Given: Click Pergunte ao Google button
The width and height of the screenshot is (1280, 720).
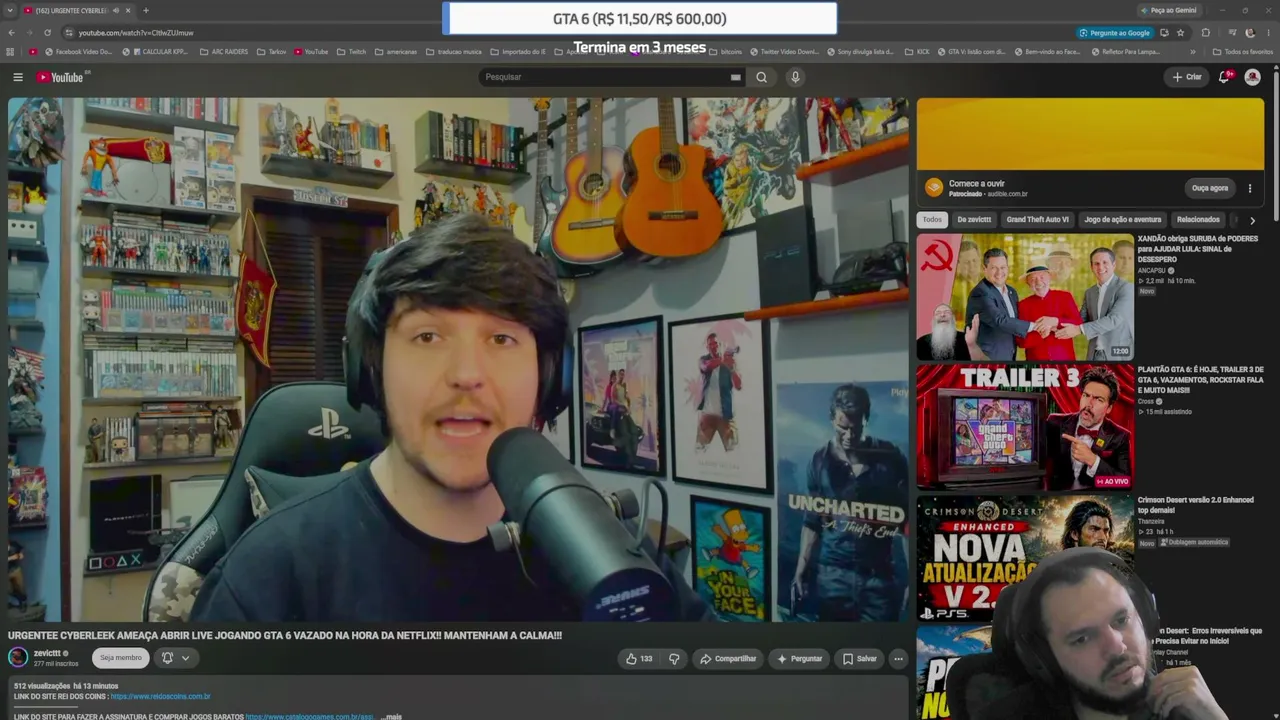Looking at the screenshot, I should (x=1114, y=33).
